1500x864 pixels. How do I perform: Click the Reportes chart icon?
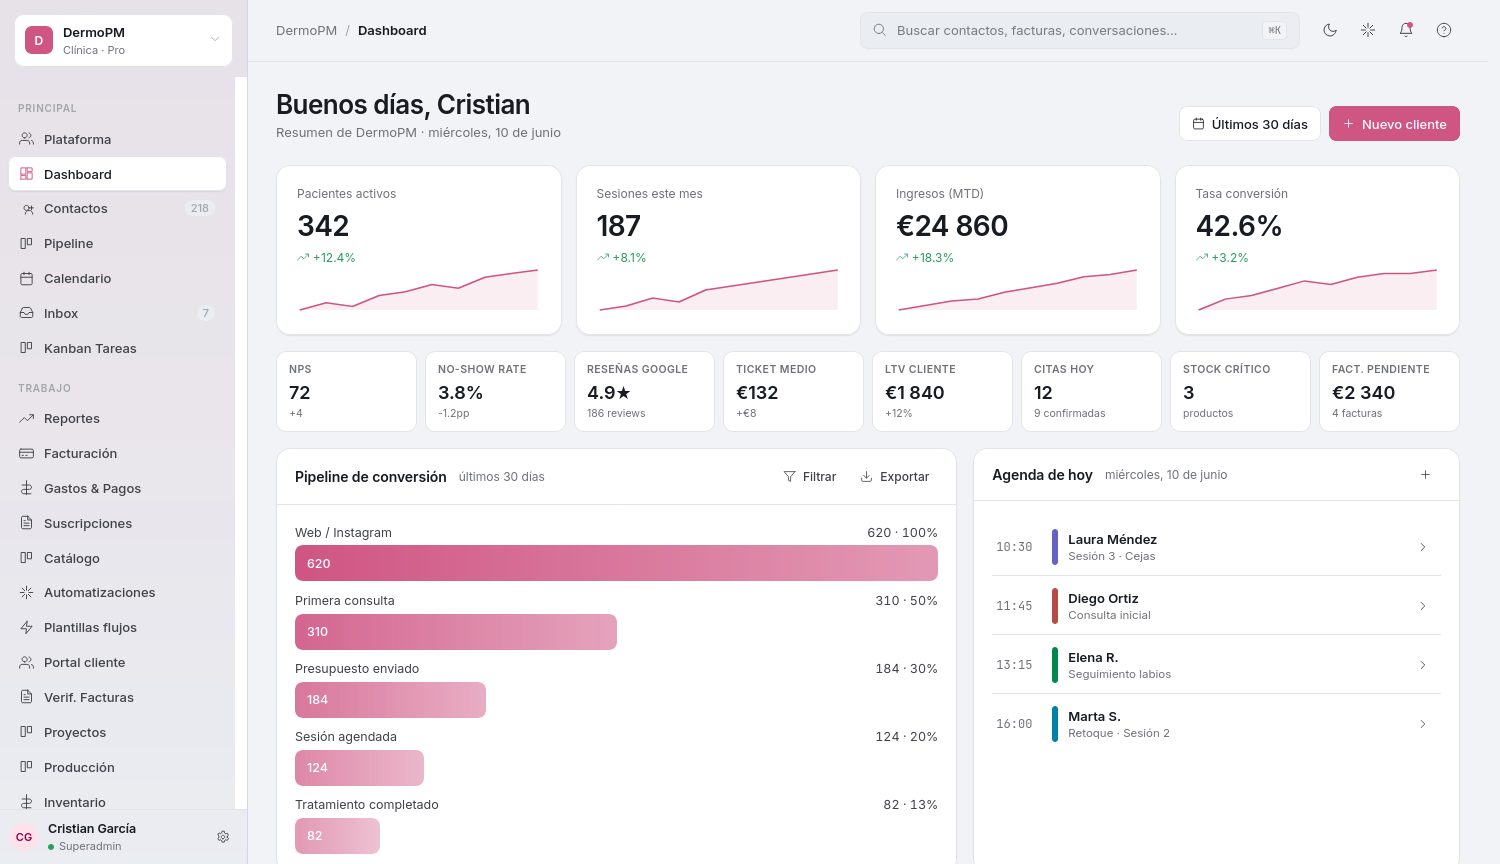pyautogui.click(x=27, y=418)
